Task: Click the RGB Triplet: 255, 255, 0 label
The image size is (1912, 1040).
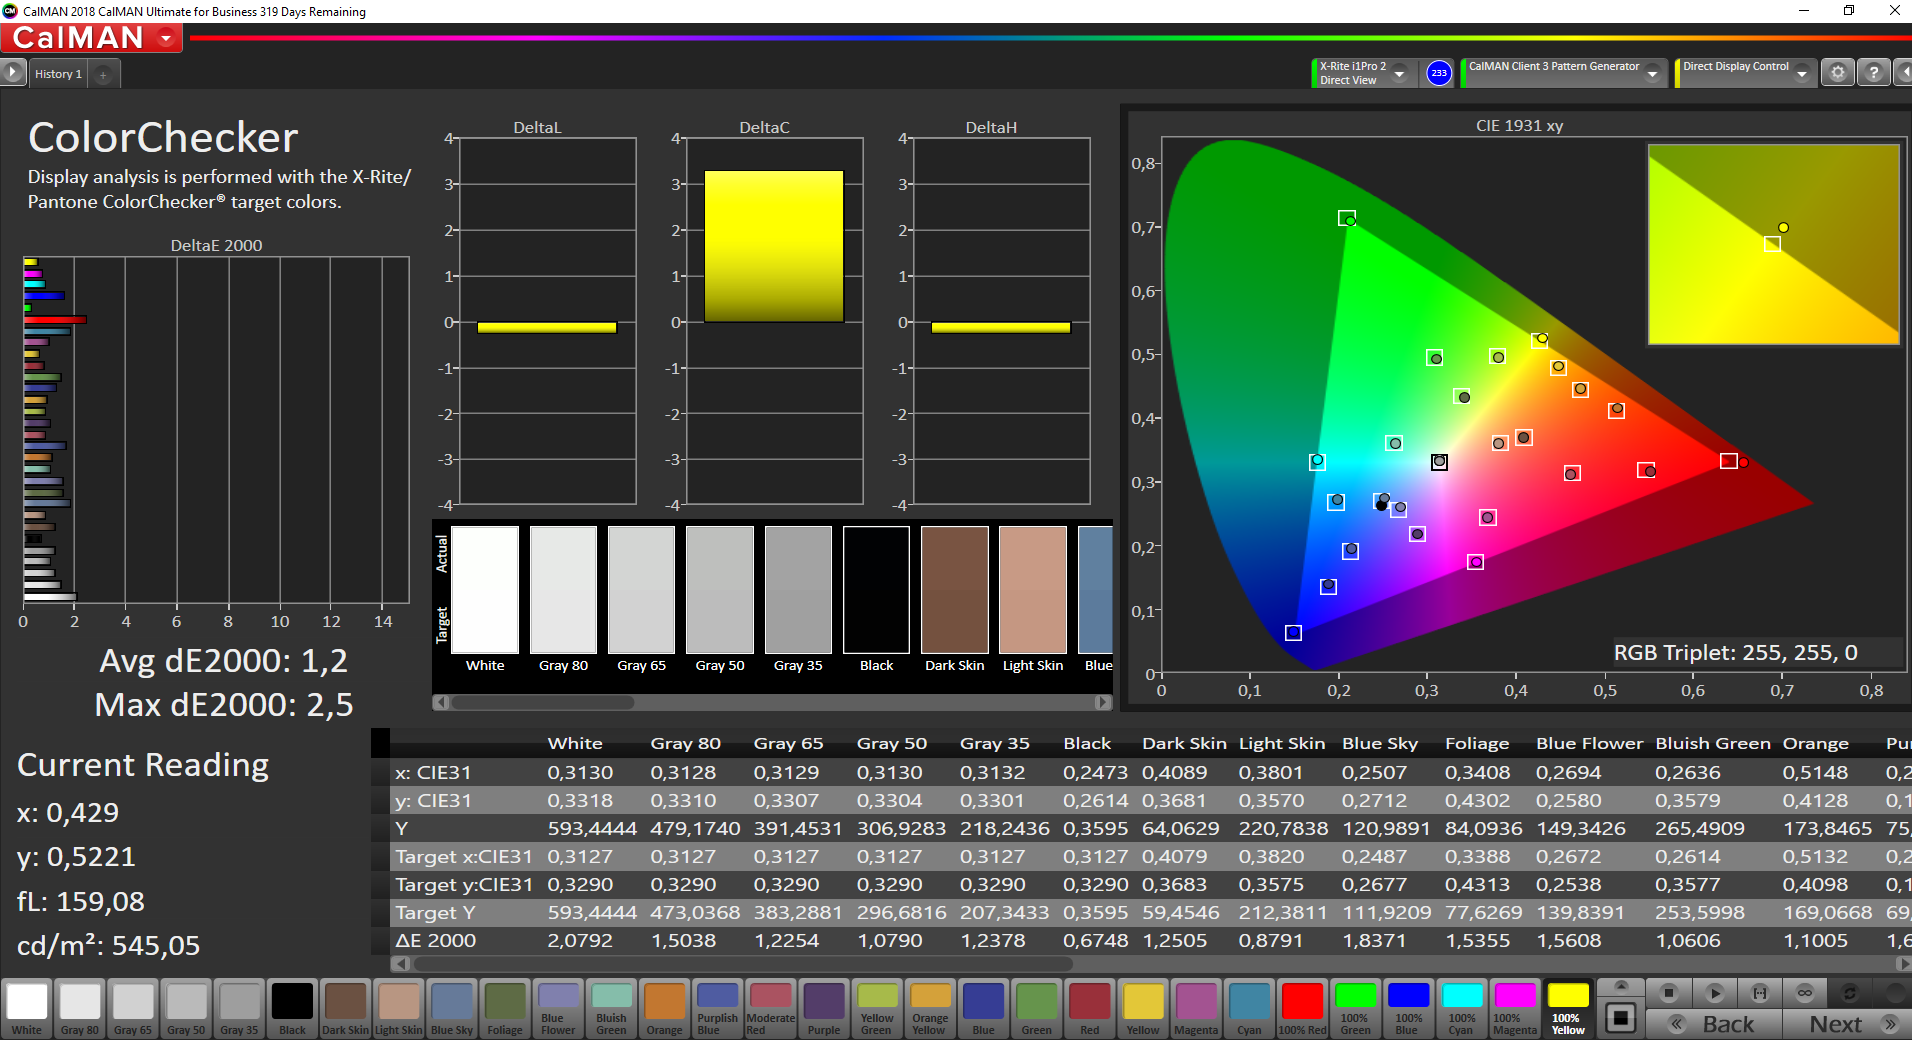Action: [1735, 653]
